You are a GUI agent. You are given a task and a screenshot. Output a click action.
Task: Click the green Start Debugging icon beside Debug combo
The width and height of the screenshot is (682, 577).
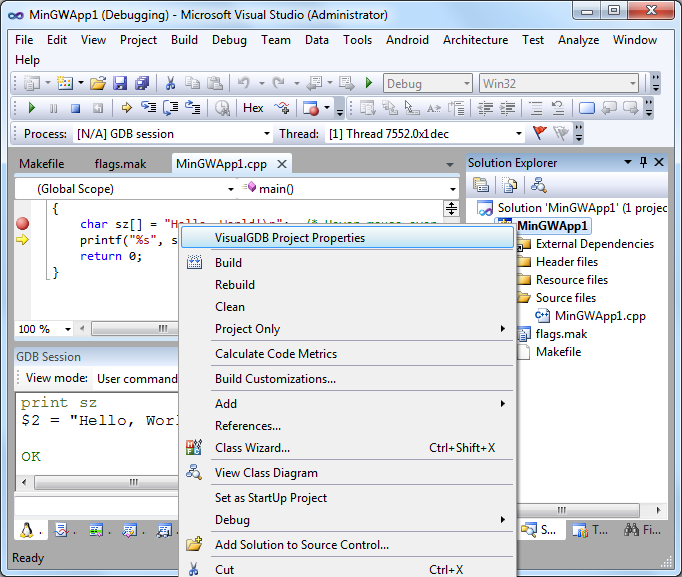[x=369, y=83]
